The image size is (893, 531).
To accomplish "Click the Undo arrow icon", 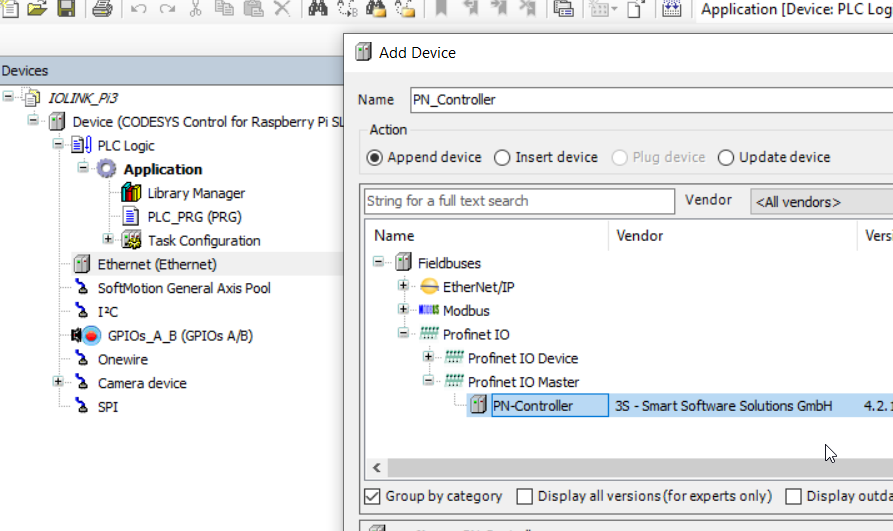I will tap(138, 8).
